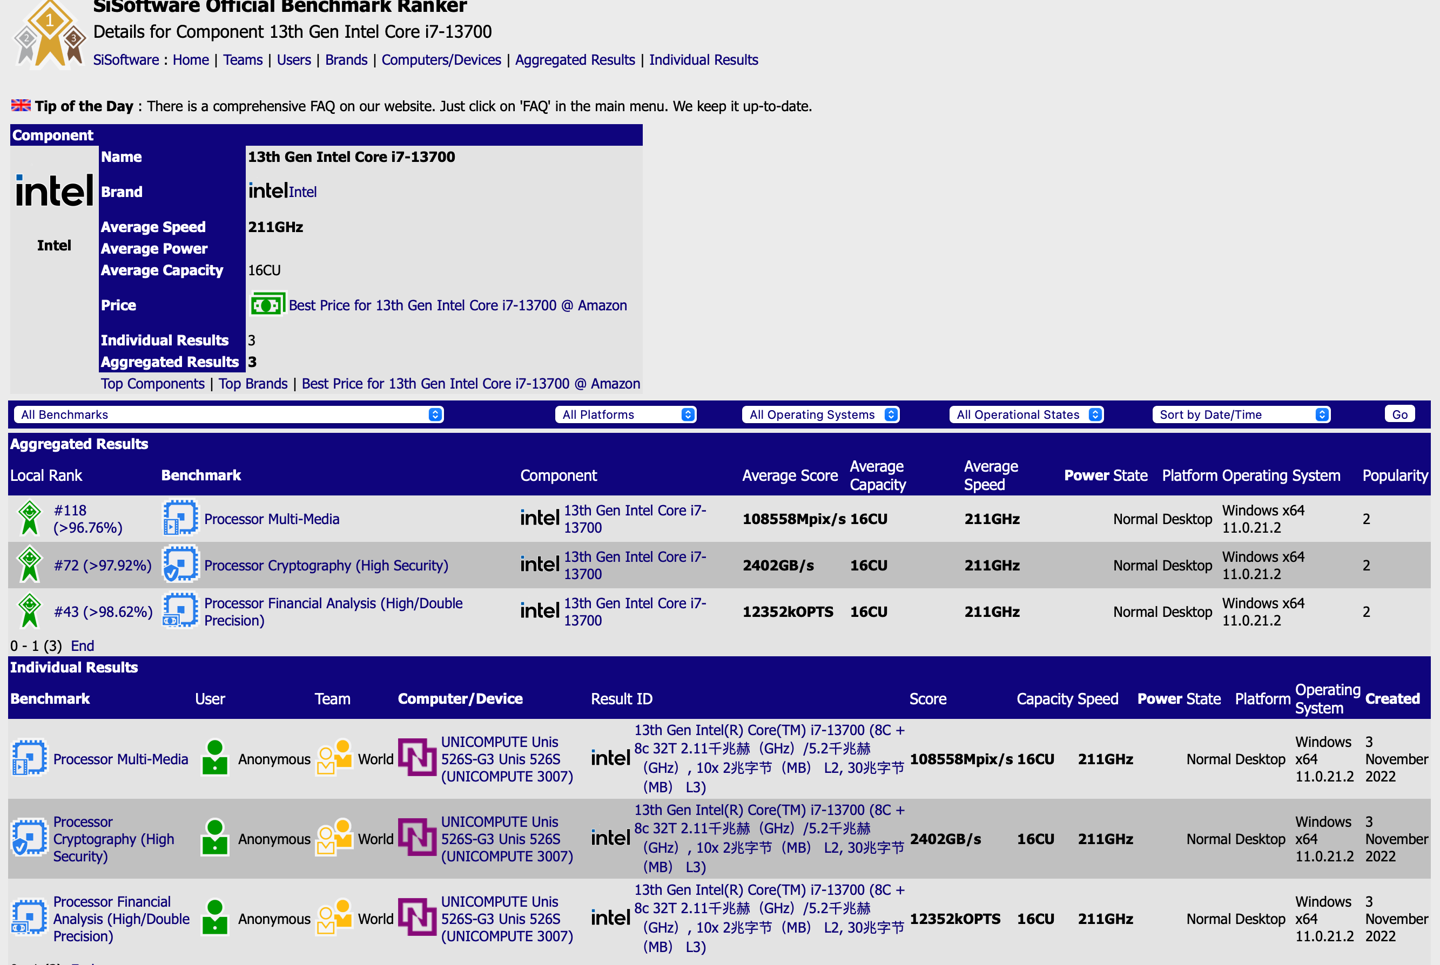The width and height of the screenshot is (1440, 965).
Task: Click green Anonymous user icon in Cryptography row
Action: click(215, 838)
